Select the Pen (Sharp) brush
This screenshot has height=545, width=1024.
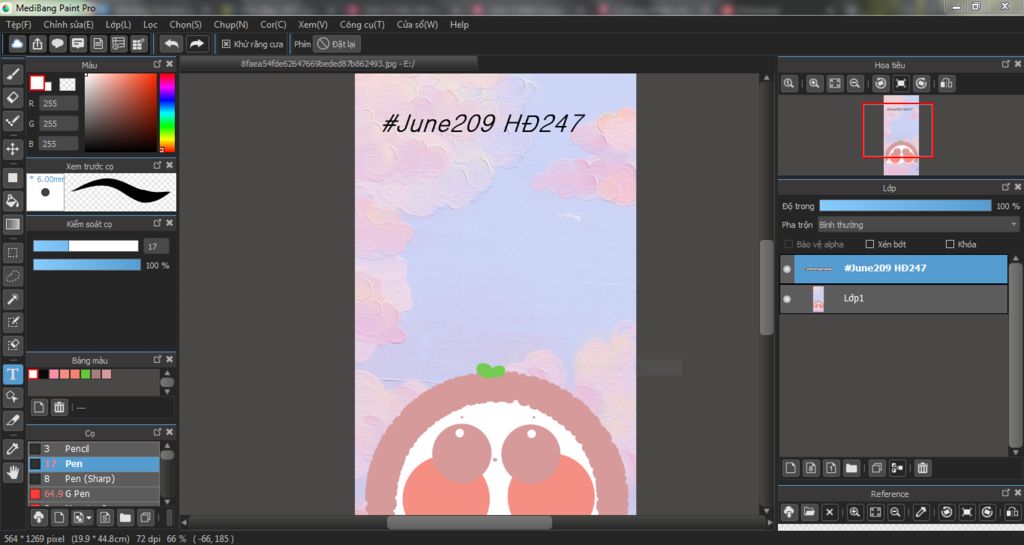pyautogui.click(x=93, y=478)
